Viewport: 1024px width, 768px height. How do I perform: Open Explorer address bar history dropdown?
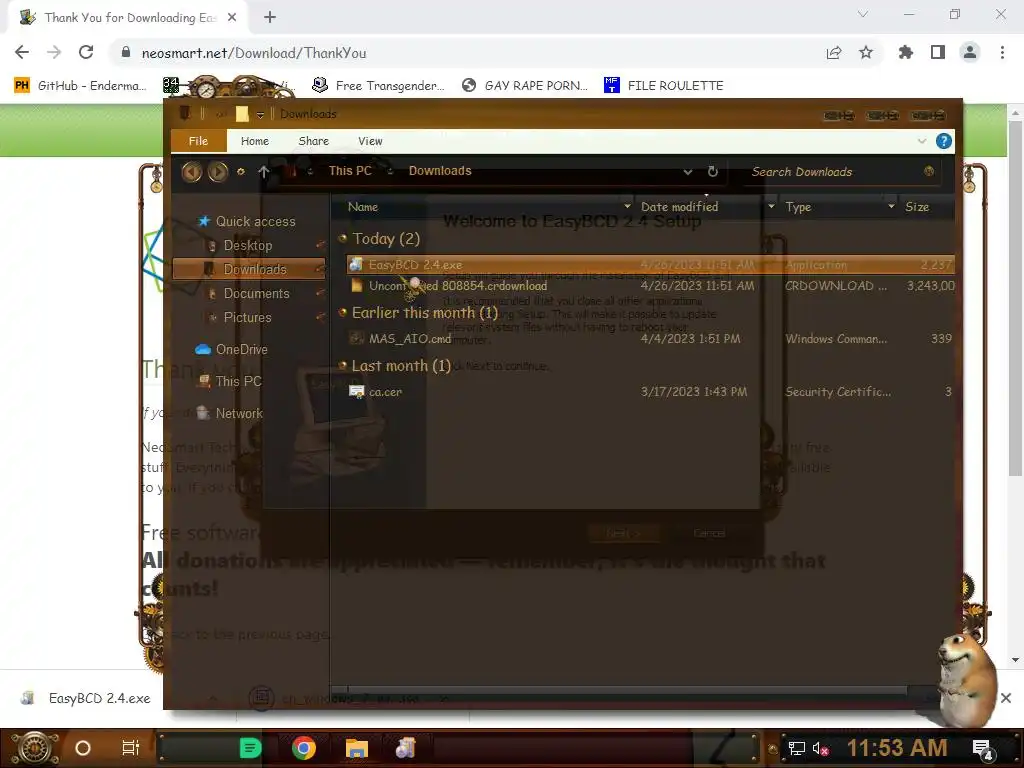tap(688, 172)
